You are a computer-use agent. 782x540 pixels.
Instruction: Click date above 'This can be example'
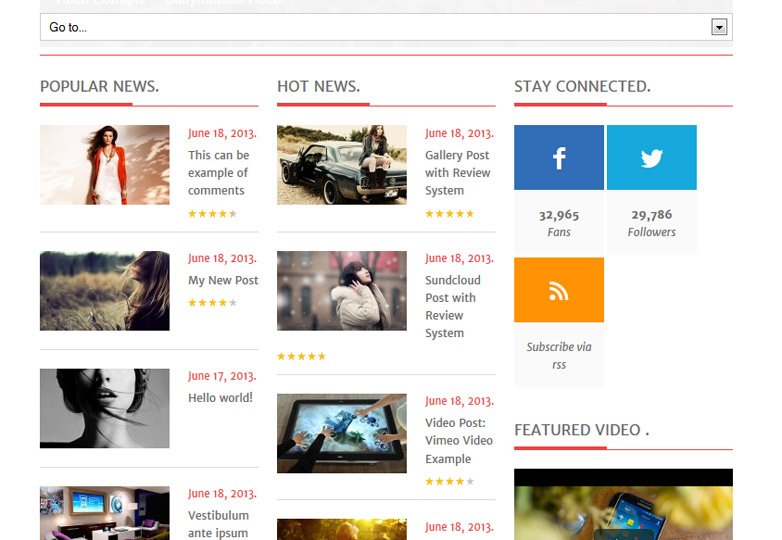tap(222, 133)
